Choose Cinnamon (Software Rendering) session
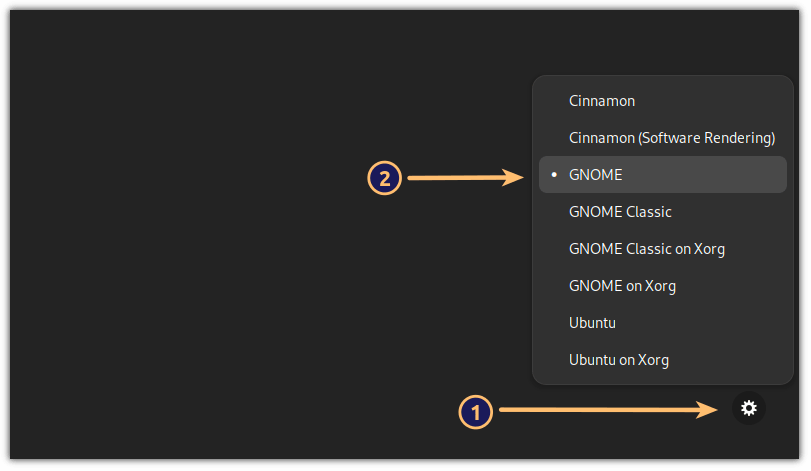Viewport: 811px width, 471px height. click(x=672, y=138)
